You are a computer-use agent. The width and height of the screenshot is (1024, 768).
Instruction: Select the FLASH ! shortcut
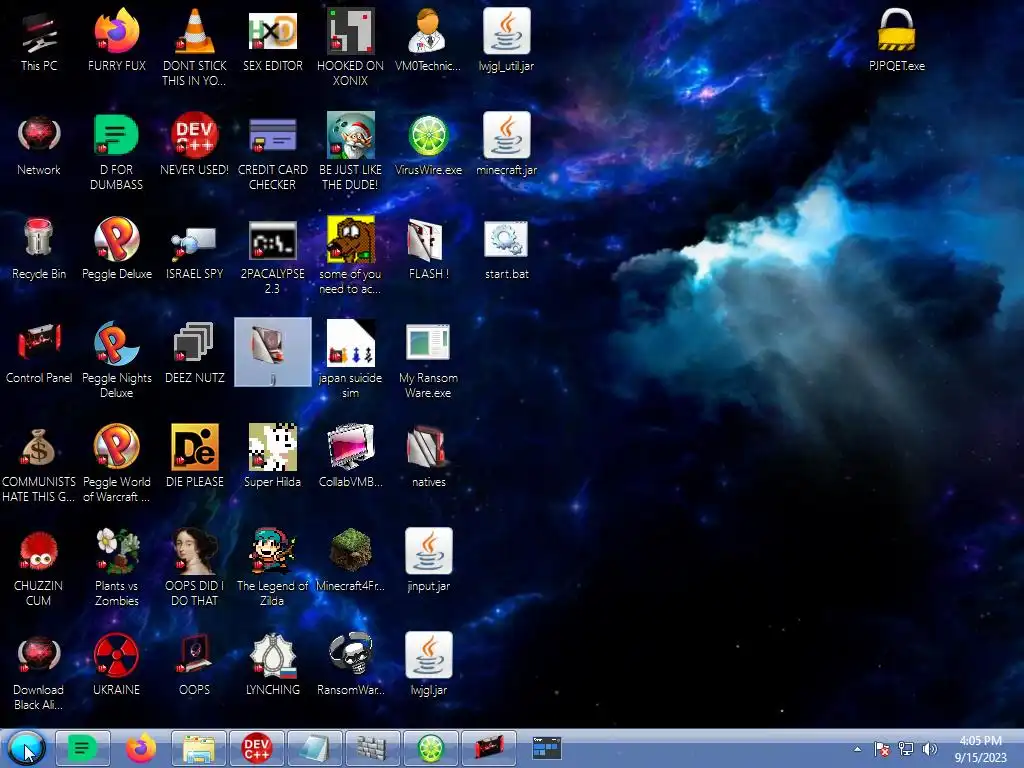click(x=428, y=249)
